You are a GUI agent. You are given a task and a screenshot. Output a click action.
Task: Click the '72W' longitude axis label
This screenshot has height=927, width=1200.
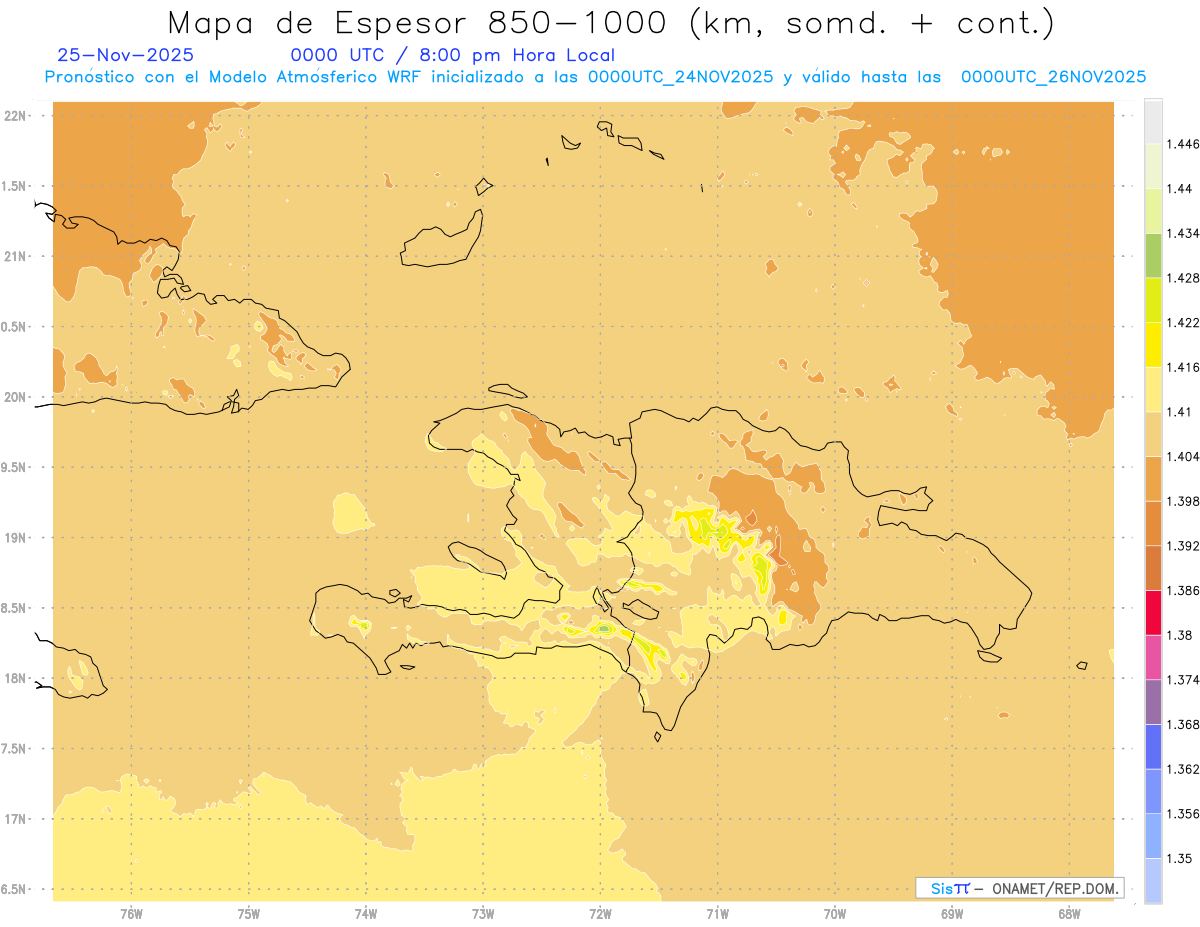(600, 914)
